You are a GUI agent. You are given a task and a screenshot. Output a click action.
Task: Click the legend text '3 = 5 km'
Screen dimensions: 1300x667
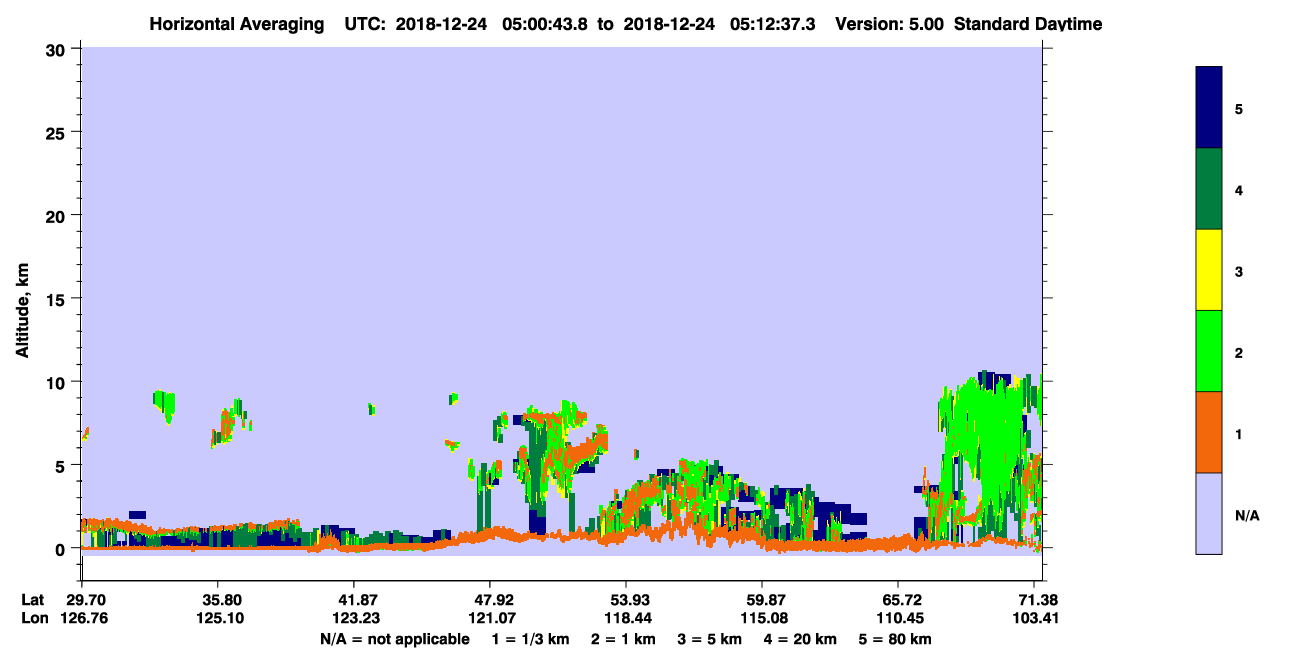pos(711,639)
